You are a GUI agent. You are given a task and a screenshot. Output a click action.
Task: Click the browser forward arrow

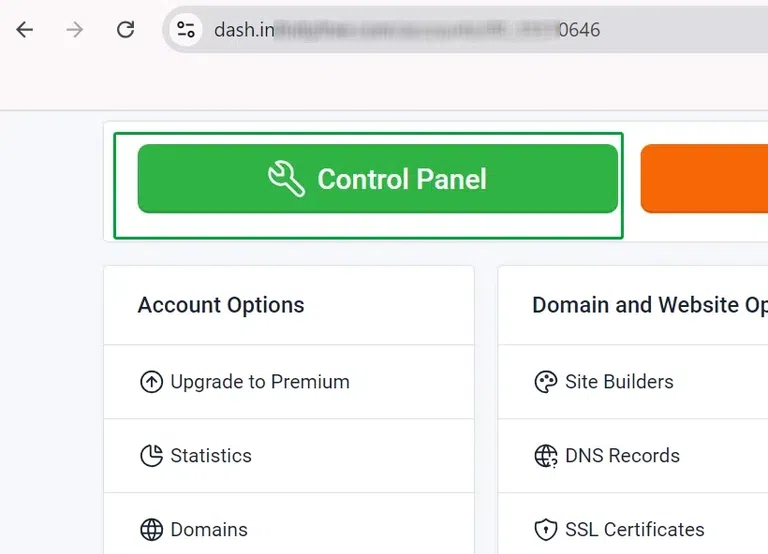(75, 30)
